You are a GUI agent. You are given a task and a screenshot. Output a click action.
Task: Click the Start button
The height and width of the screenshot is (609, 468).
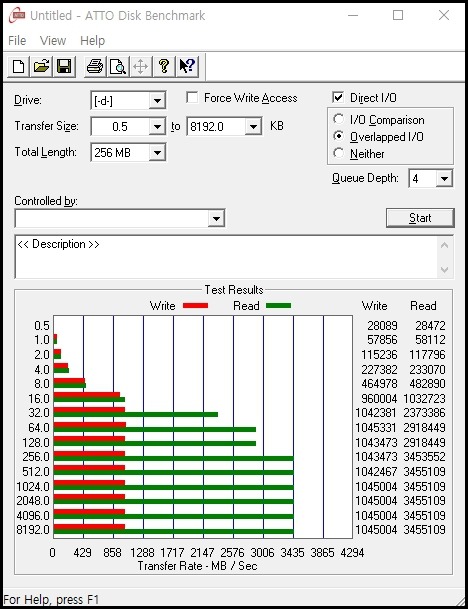pos(420,218)
